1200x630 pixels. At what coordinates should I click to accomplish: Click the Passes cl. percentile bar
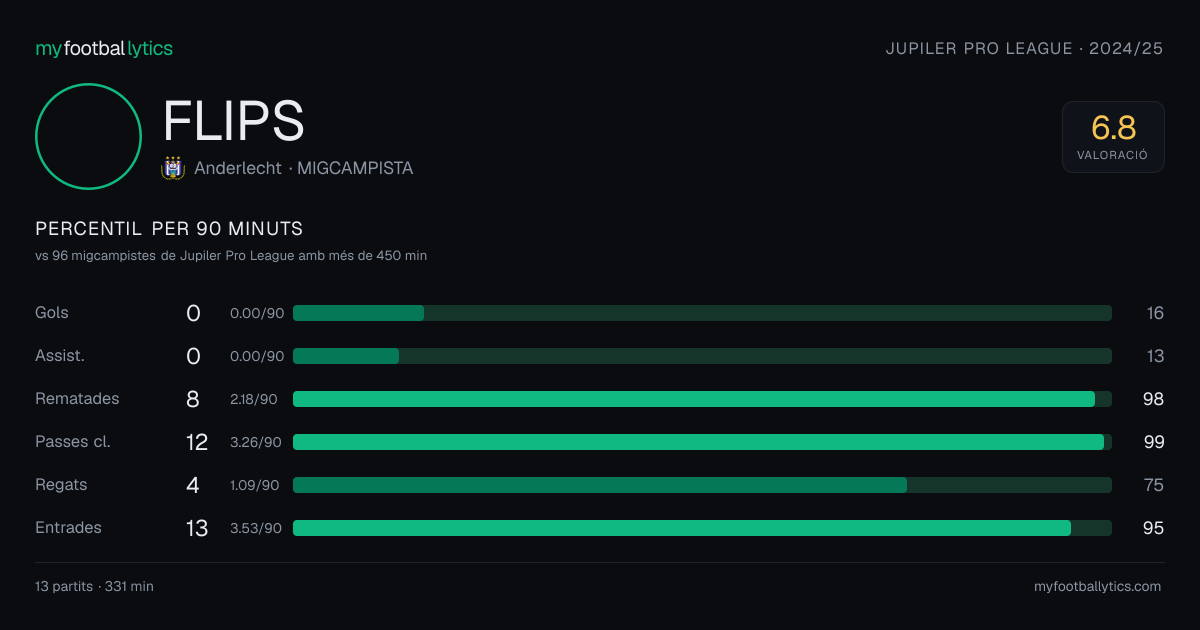tap(702, 442)
